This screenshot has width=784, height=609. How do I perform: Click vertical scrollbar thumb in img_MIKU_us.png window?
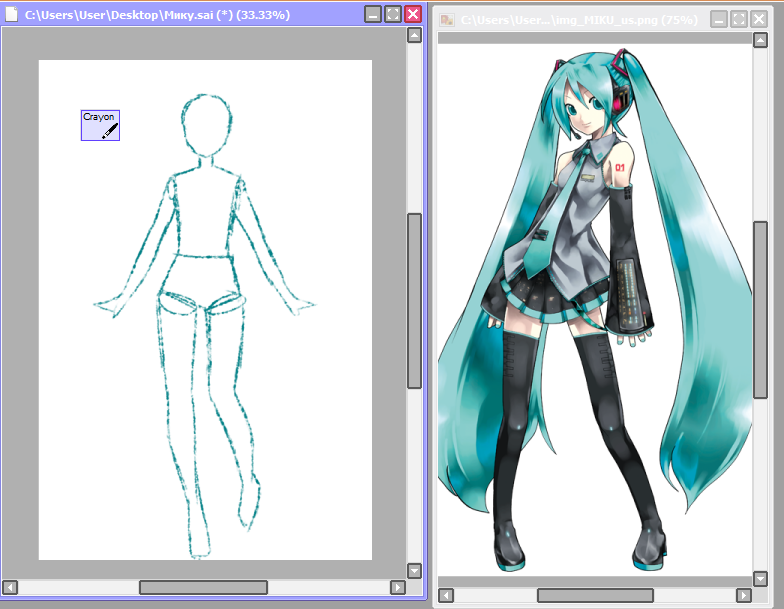tap(760, 310)
